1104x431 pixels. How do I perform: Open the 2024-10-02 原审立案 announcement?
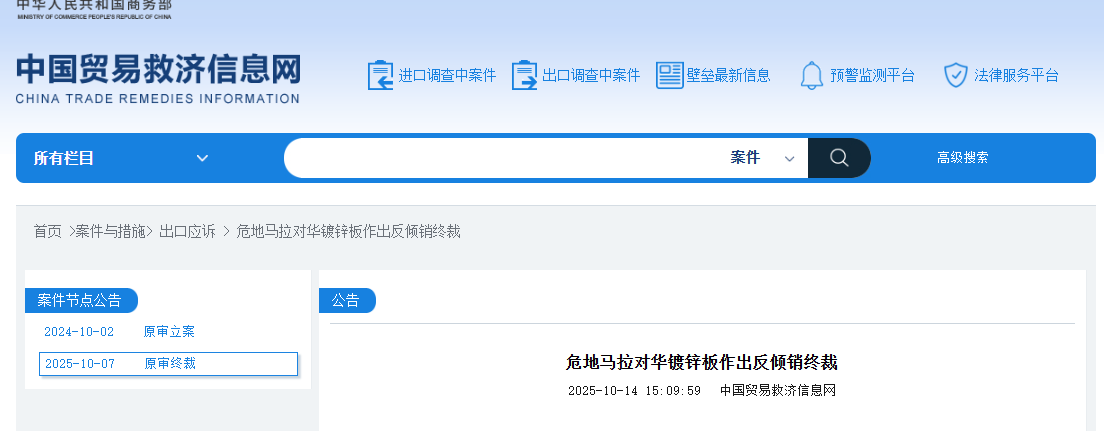pos(119,331)
